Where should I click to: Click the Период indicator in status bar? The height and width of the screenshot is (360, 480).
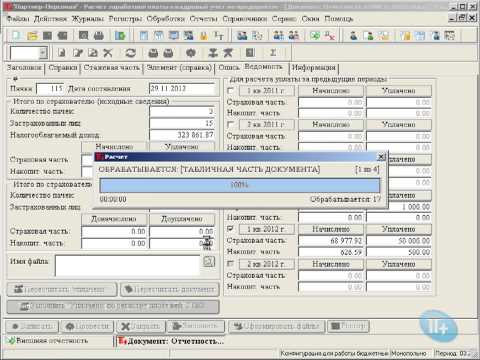456,353
